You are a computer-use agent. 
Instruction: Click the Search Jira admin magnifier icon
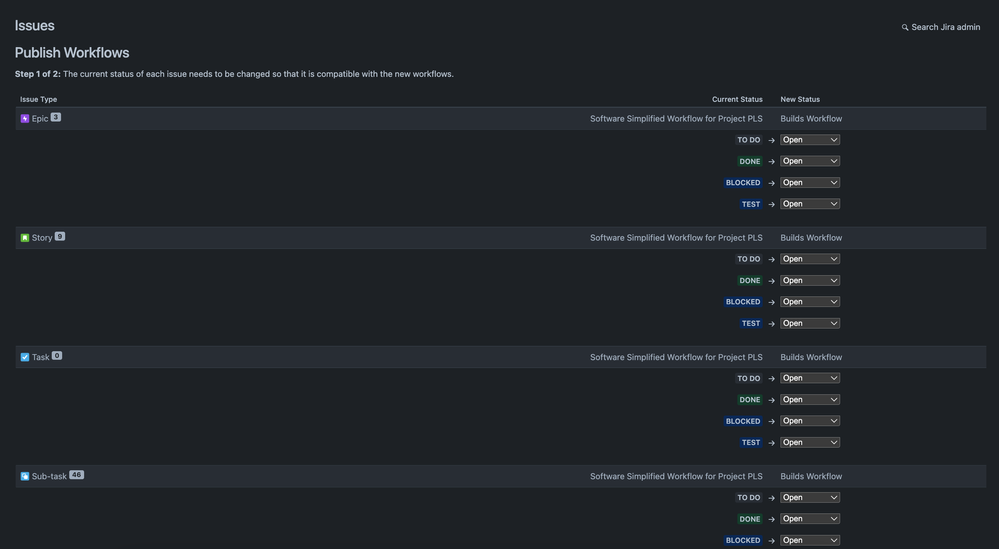905,27
